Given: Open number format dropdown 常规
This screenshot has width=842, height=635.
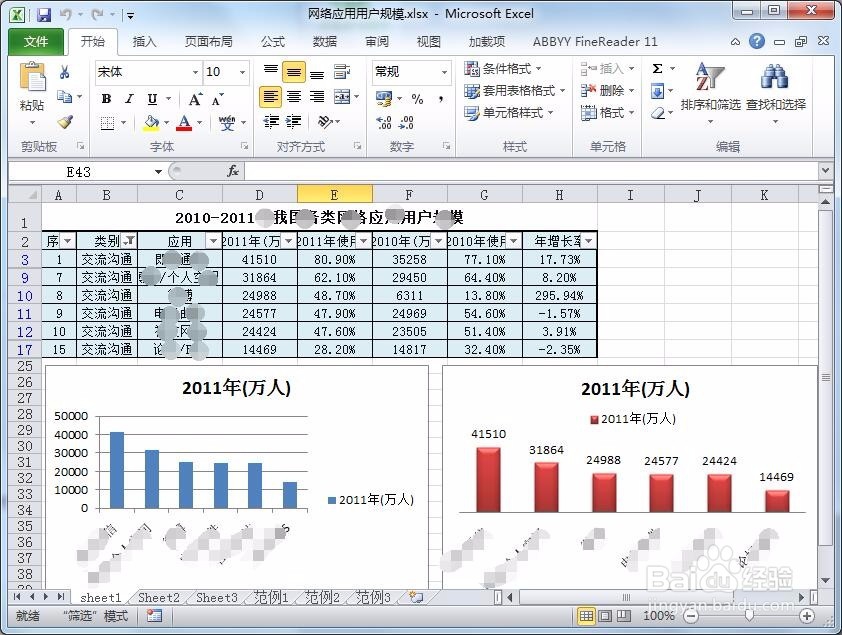Looking at the screenshot, I should (x=444, y=72).
